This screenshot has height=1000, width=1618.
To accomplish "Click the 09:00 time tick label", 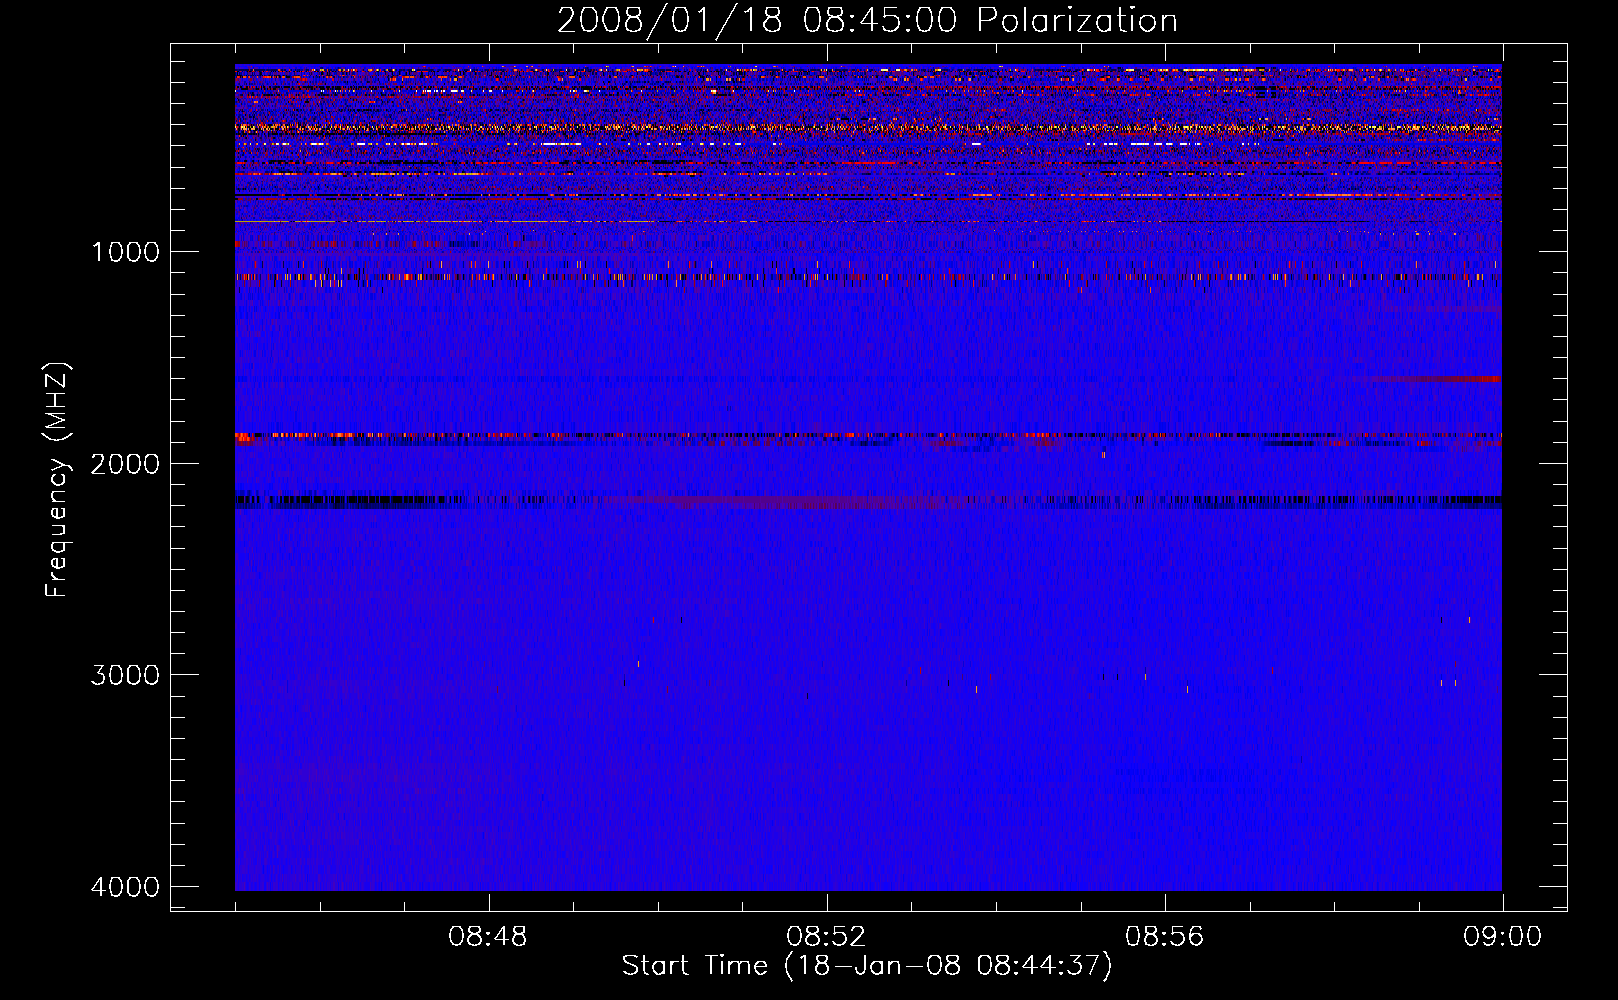I will (1502, 937).
